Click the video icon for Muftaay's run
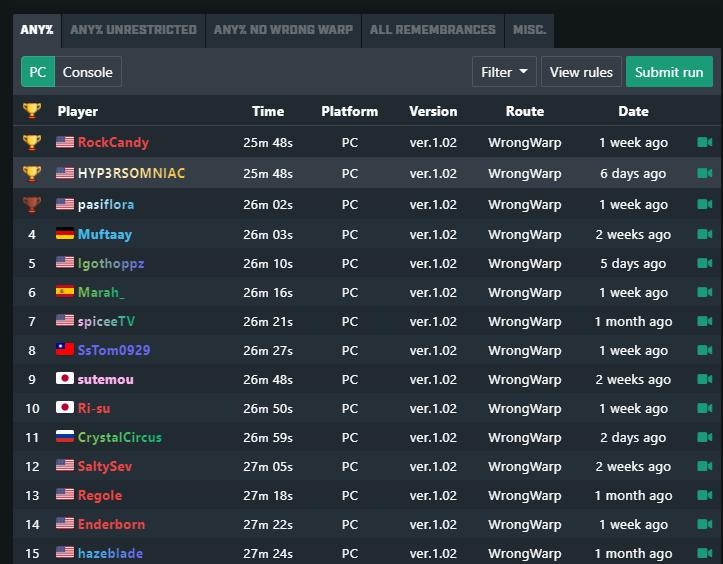The width and height of the screenshot is (723, 564). [x=704, y=234]
